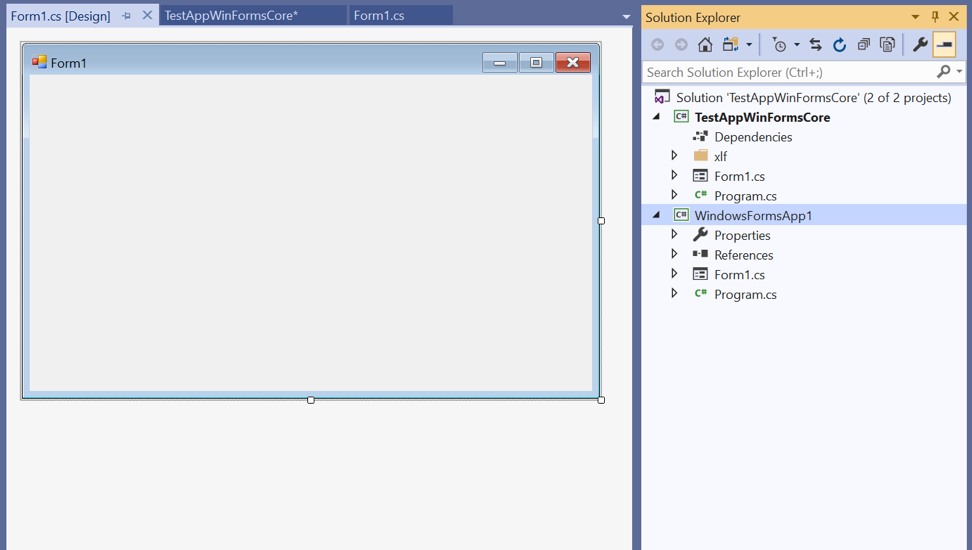This screenshot has width=972, height=550.
Task: Select the Properties node with wrench icon
Action: pos(742,236)
